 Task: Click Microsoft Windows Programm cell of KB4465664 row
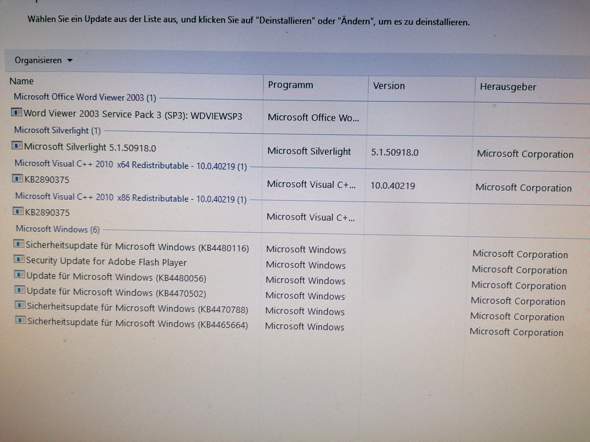coord(304,327)
